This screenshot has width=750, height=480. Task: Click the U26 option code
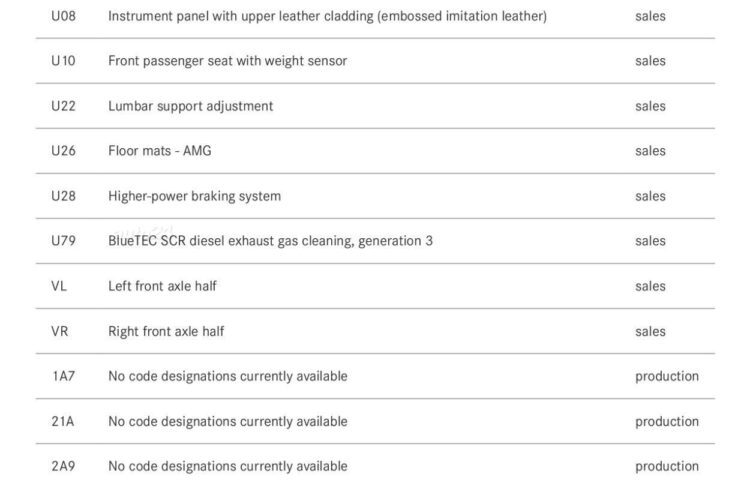tap(63, 151)
